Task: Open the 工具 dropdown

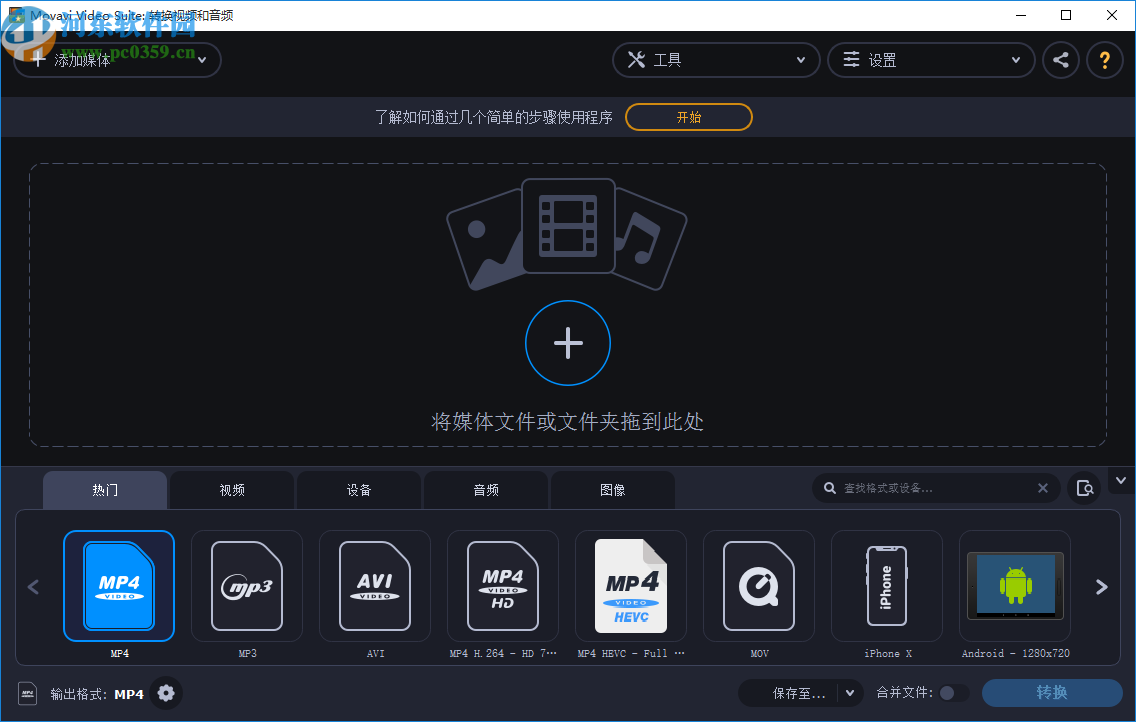Action: click(x=716, y=60)
